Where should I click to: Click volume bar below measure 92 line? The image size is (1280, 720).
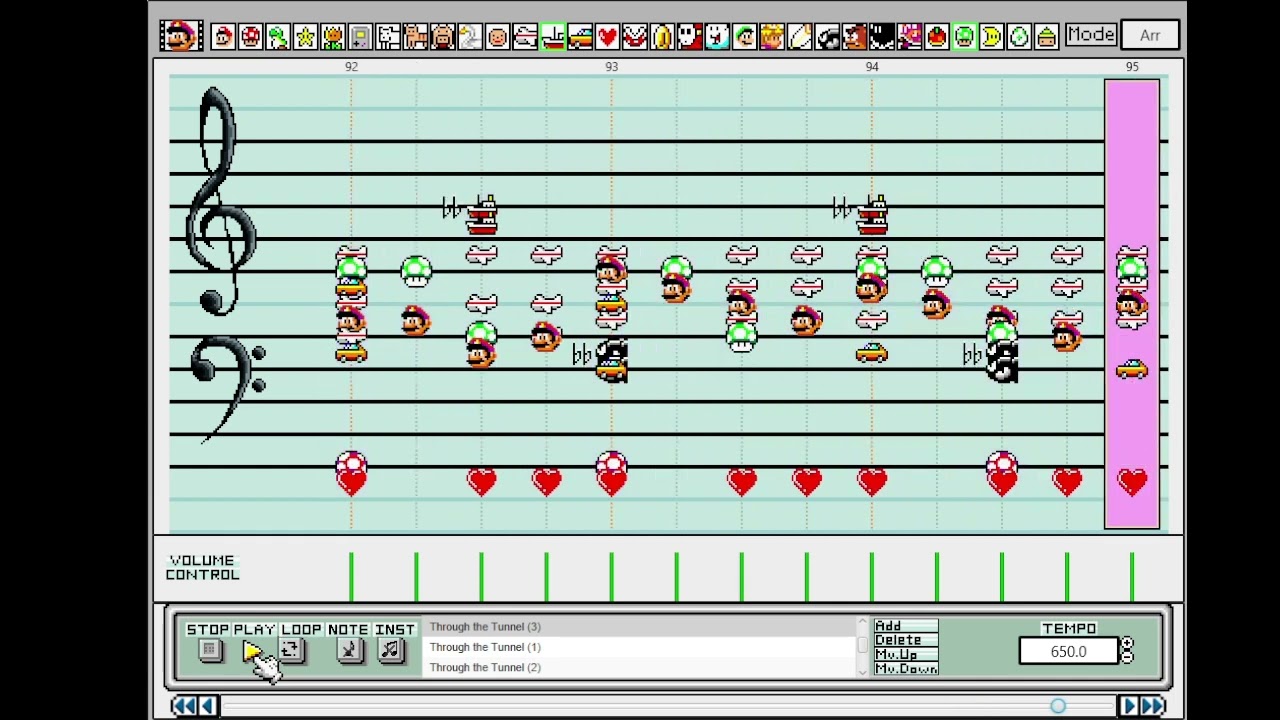[351, 577]
